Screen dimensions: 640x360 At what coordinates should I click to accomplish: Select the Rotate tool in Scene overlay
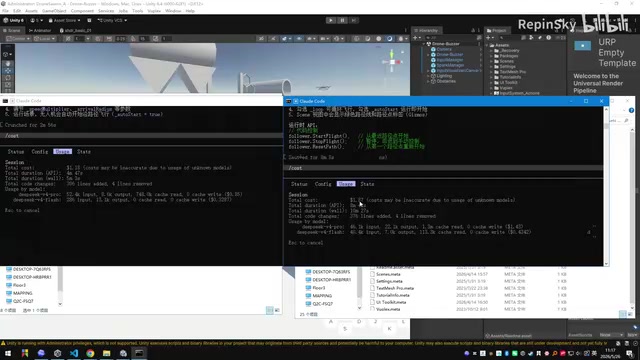8,78
